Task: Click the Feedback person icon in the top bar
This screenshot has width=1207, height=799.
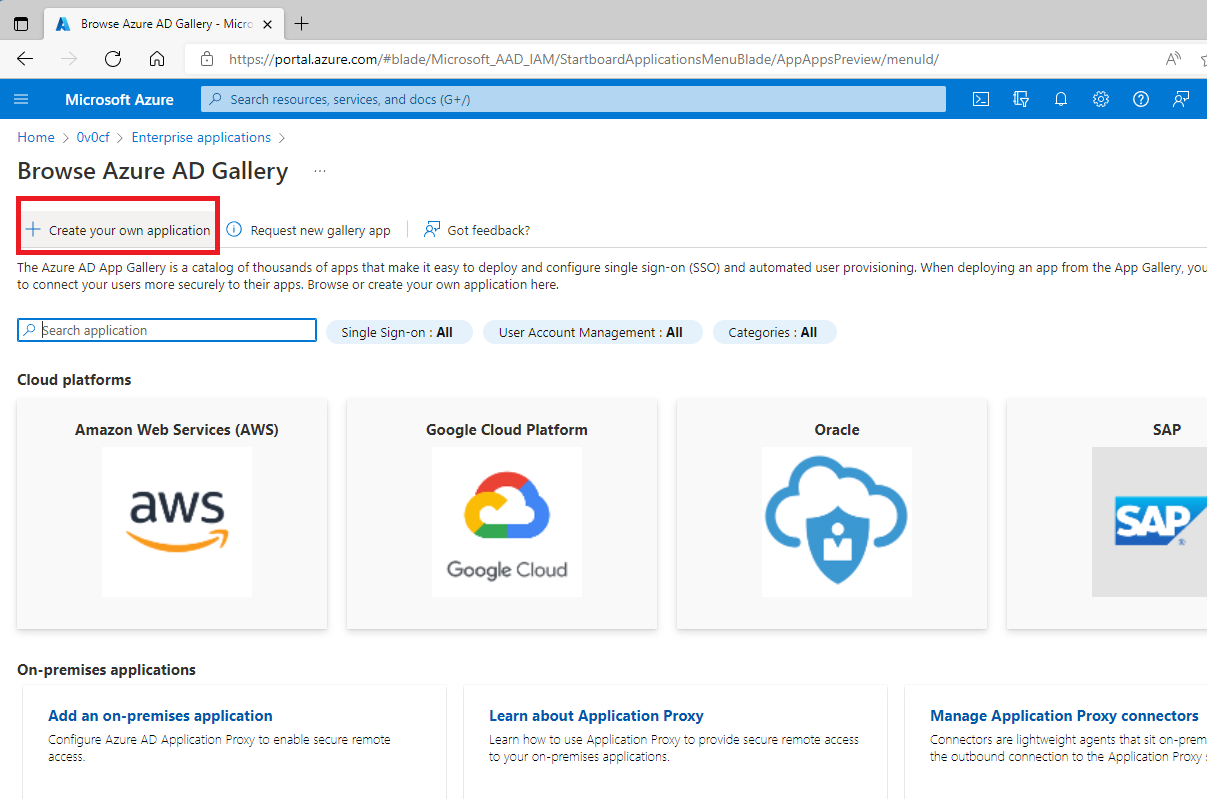Action: click(1181, 99)
